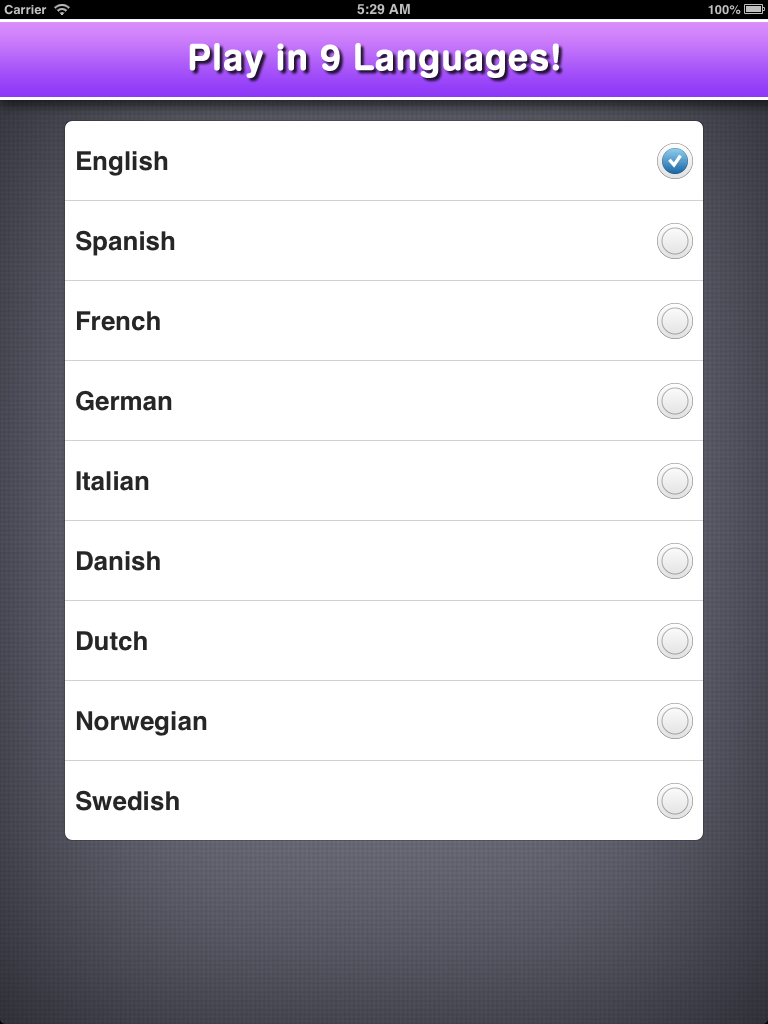Viewport: 768px width, 1024px height.
Task: Select the English radio button
Action: 675,161
